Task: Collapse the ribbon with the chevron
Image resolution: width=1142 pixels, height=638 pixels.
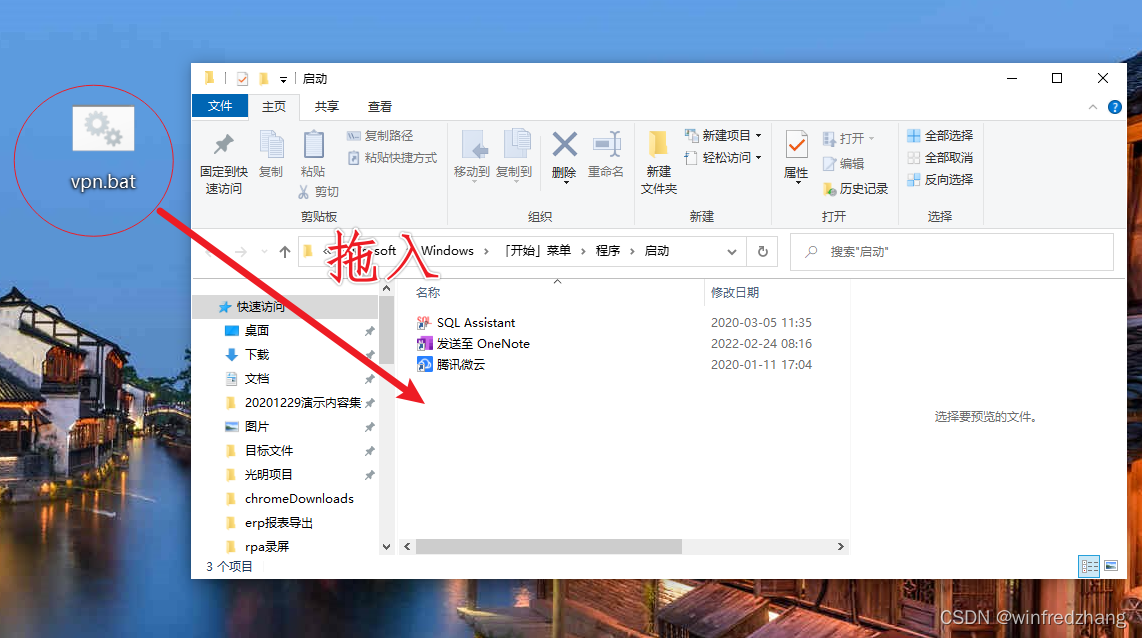Action: [1092, 107]
